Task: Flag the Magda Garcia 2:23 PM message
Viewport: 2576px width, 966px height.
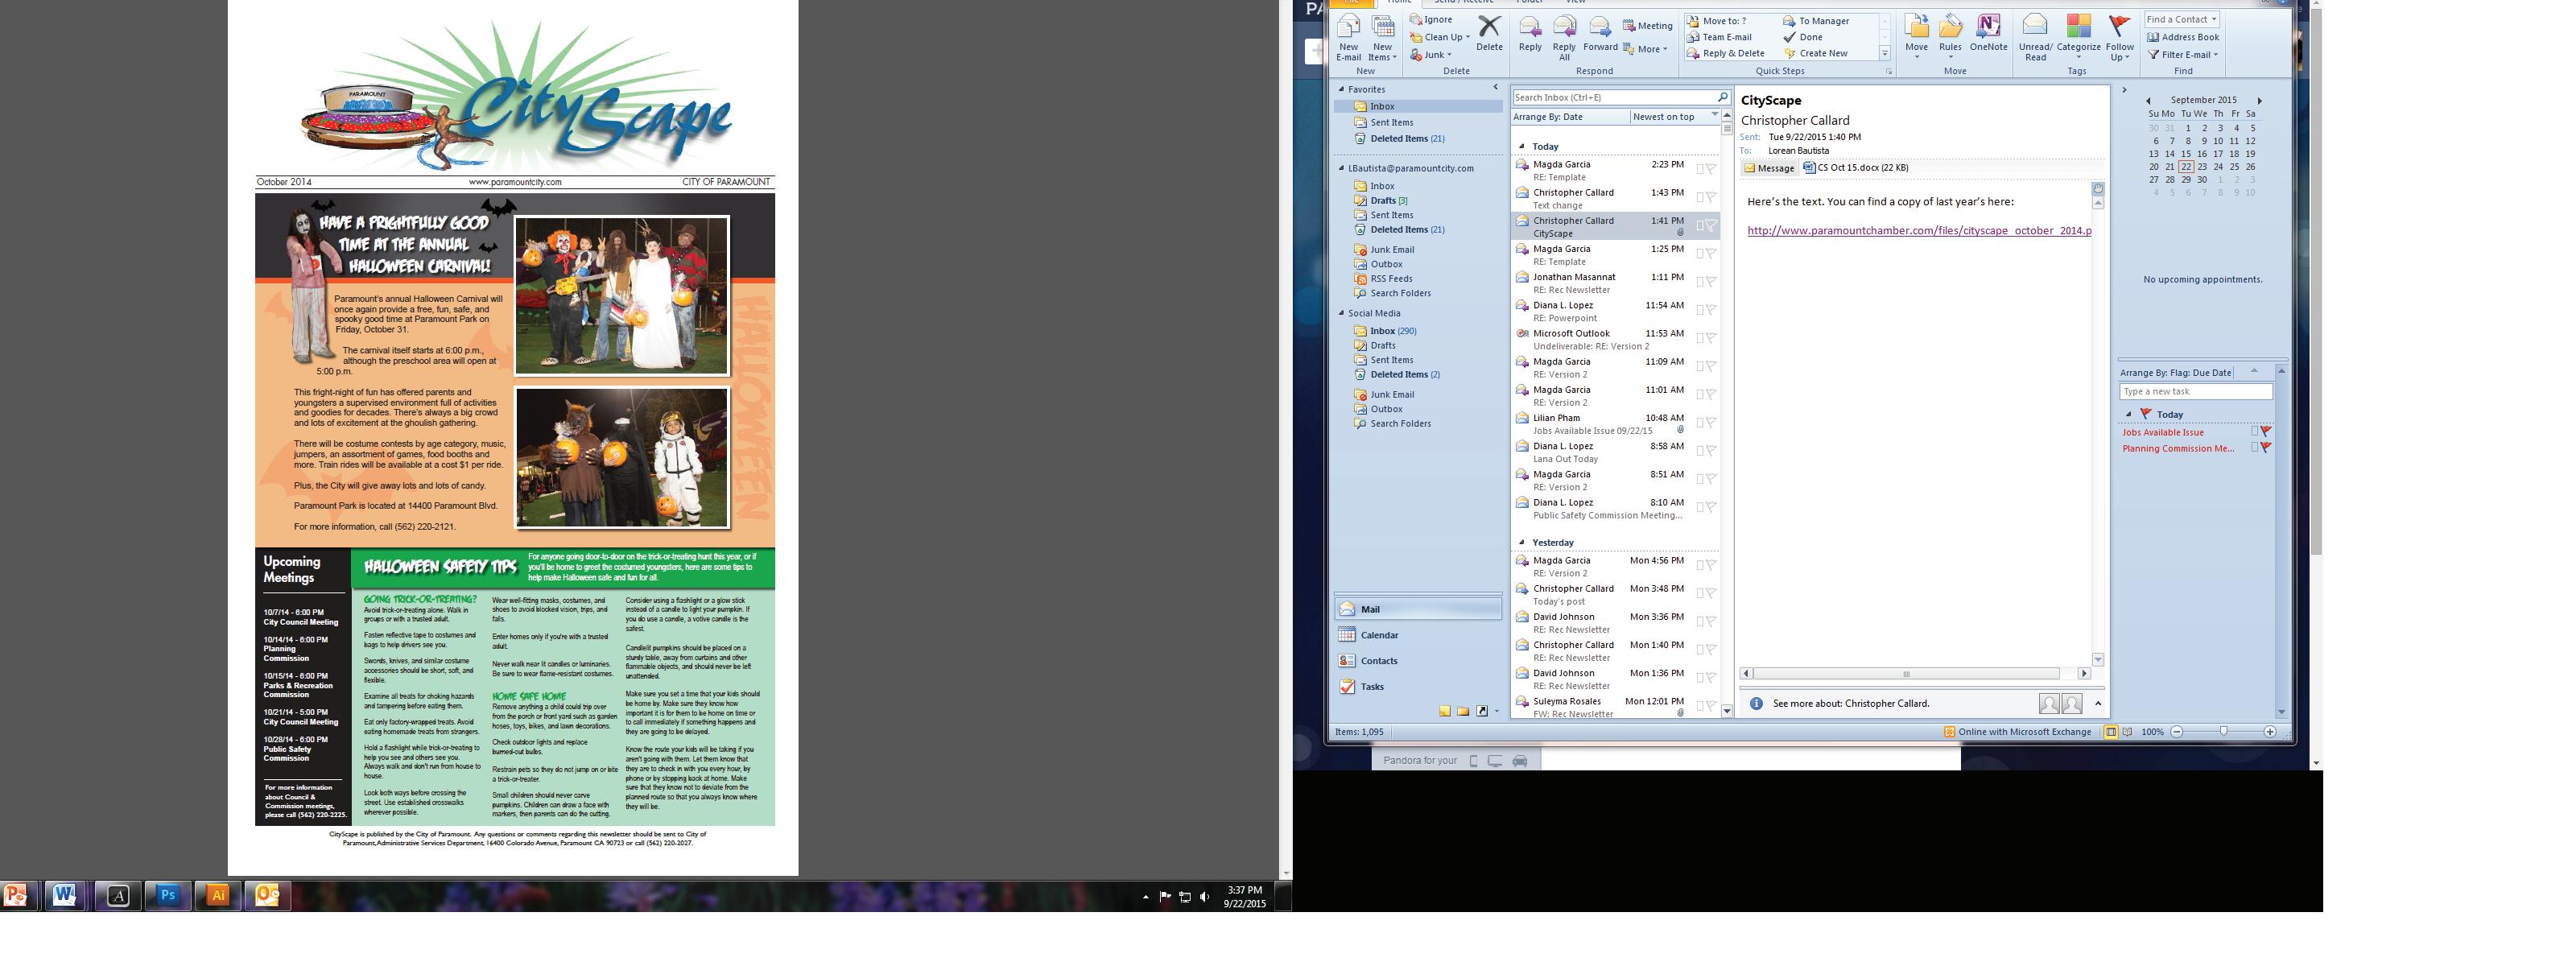Action: click(x=1711, y=169)
